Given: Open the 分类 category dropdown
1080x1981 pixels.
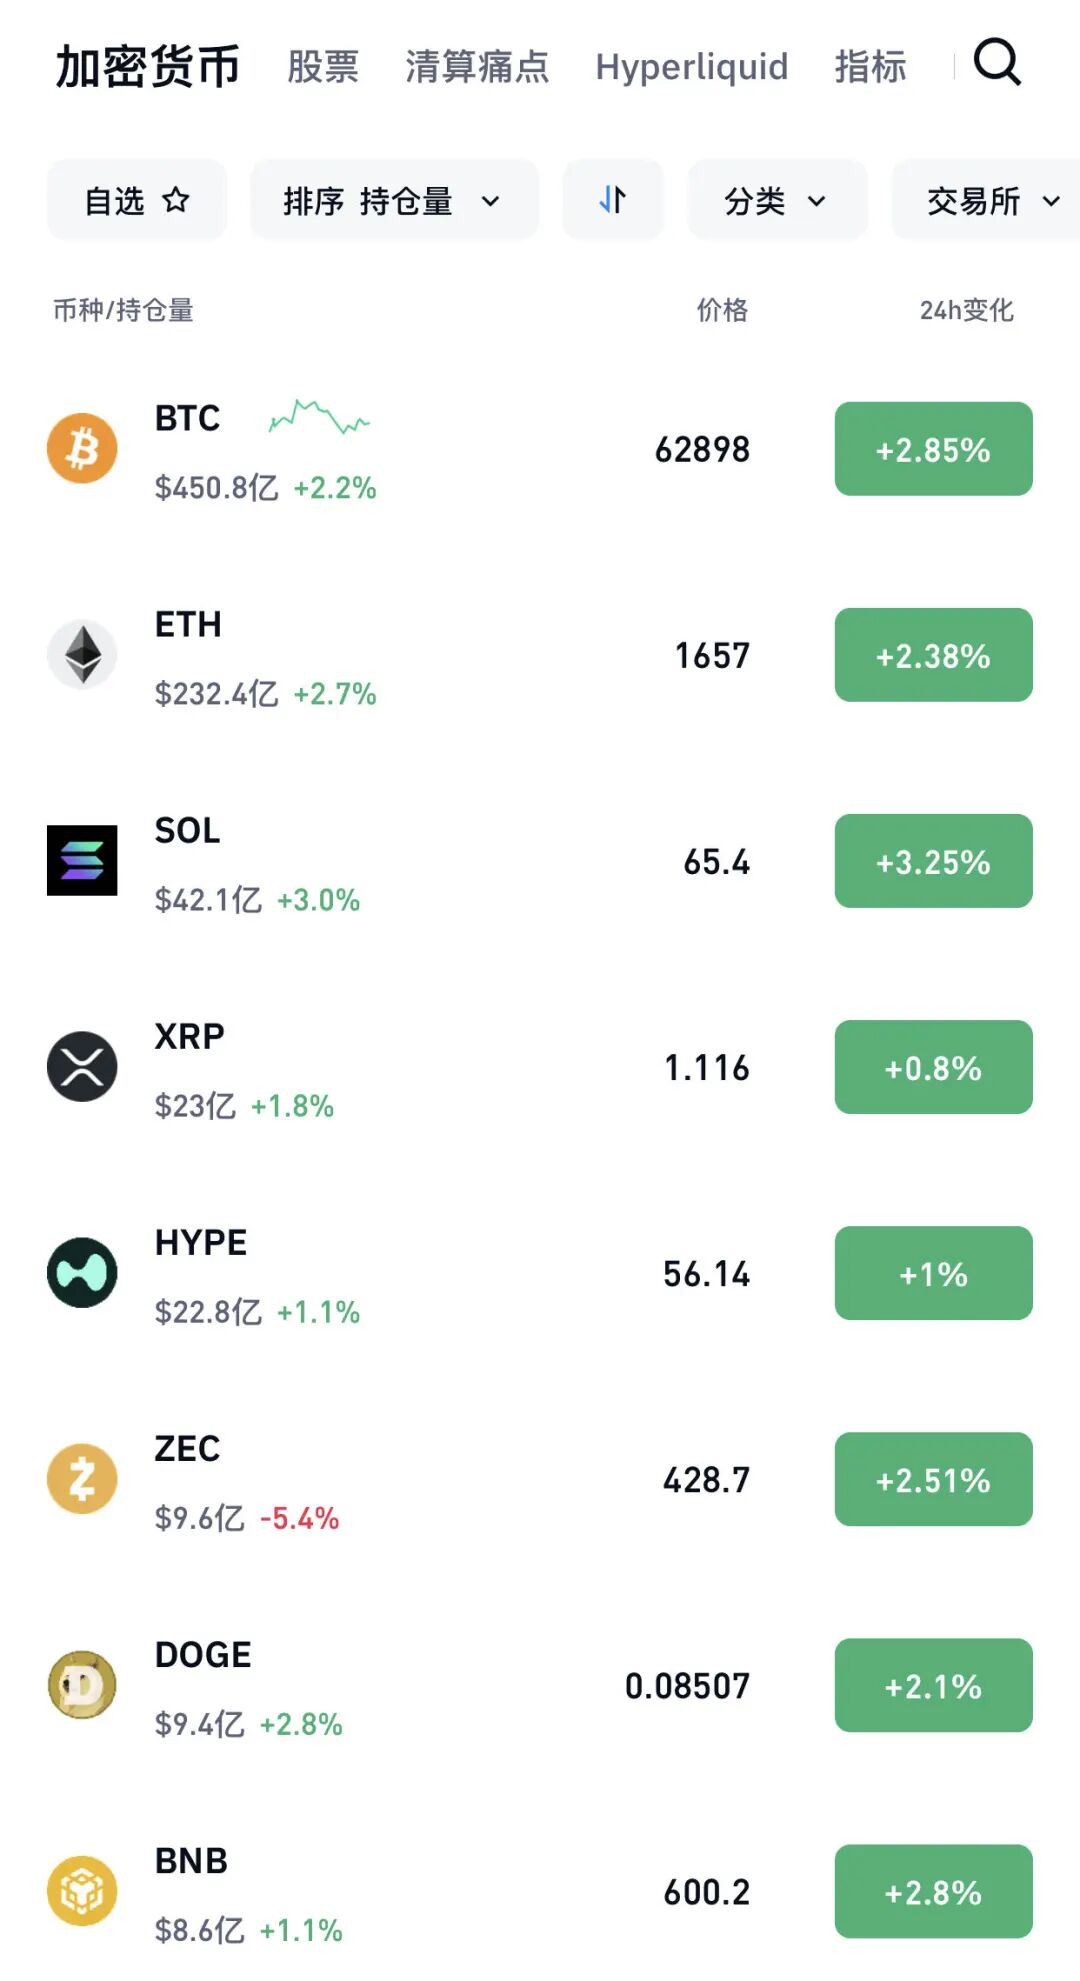Looking at the screenshot, I should [x=777, y=200].
